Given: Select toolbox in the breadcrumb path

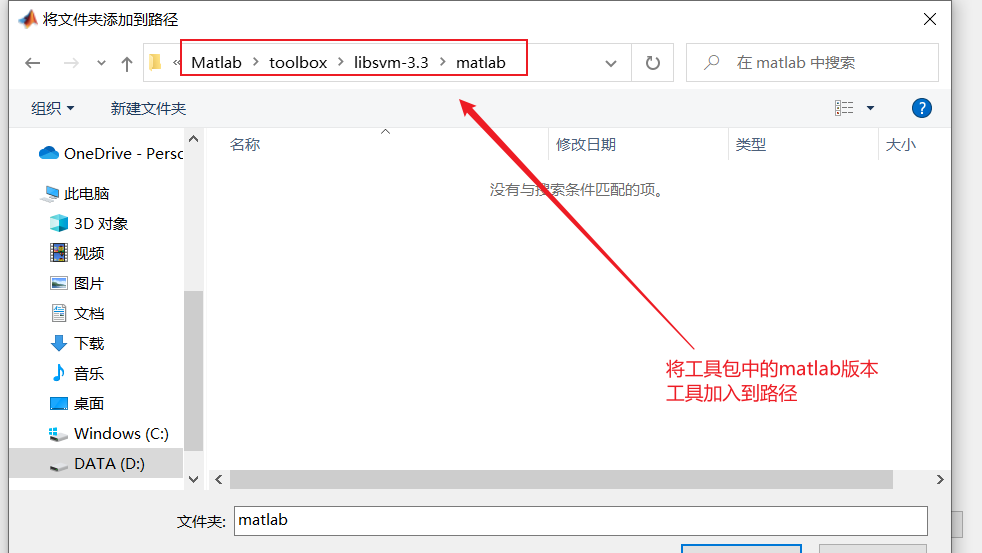Looking at the screenshot, I should 298,63.
